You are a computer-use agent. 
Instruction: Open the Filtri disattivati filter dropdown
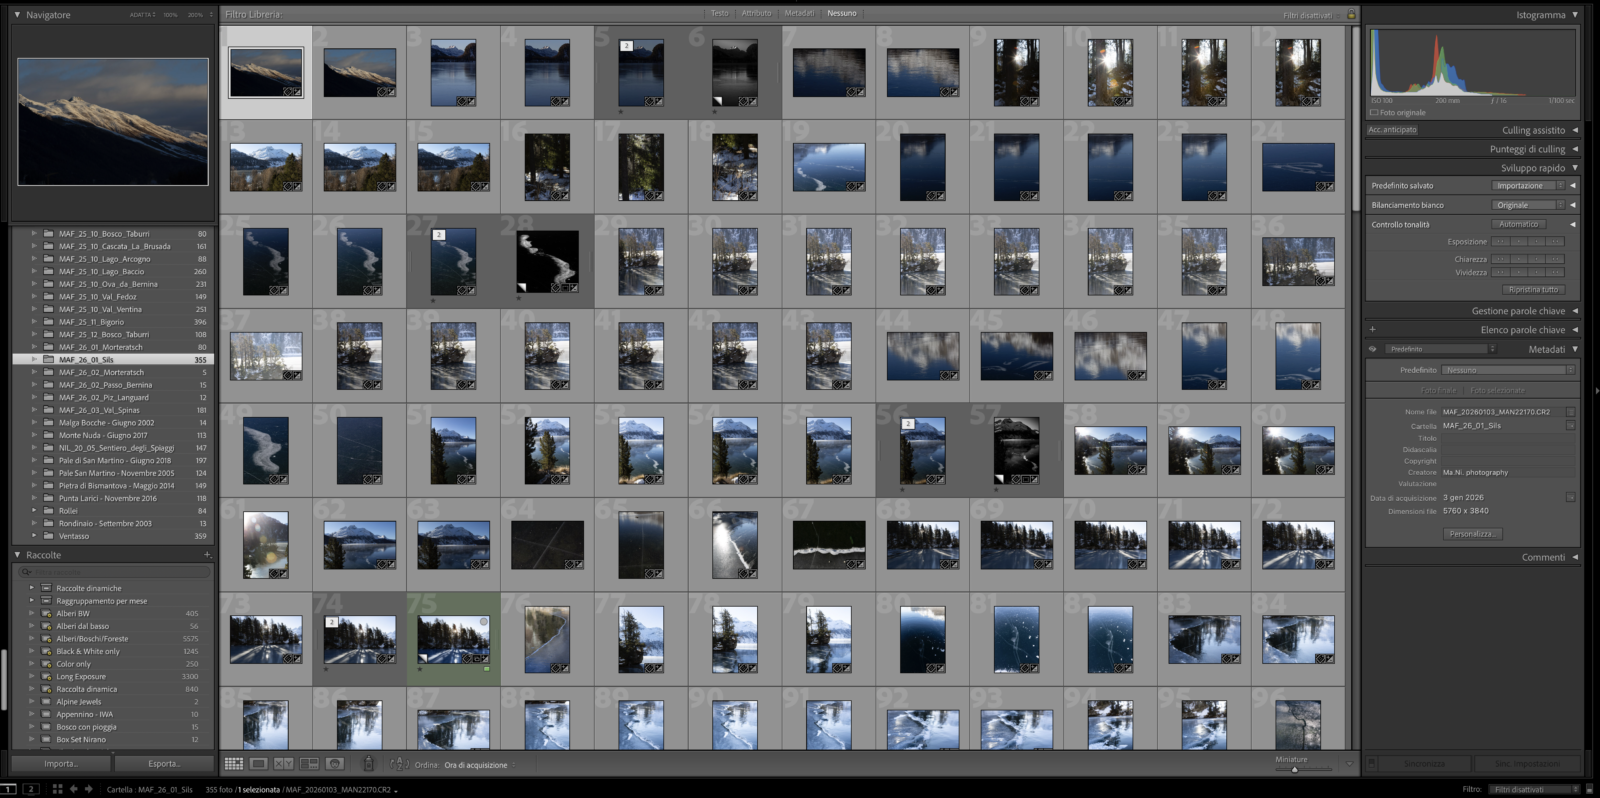point(1532,789)
